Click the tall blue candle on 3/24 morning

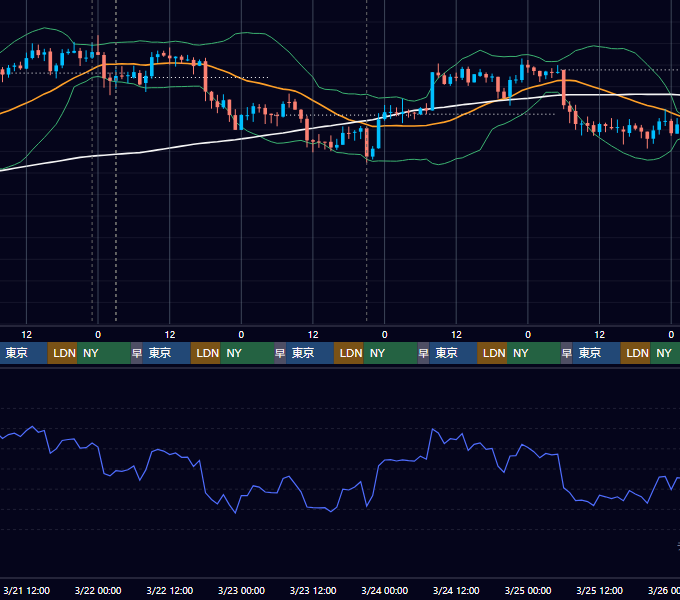[x=432, y=91]
